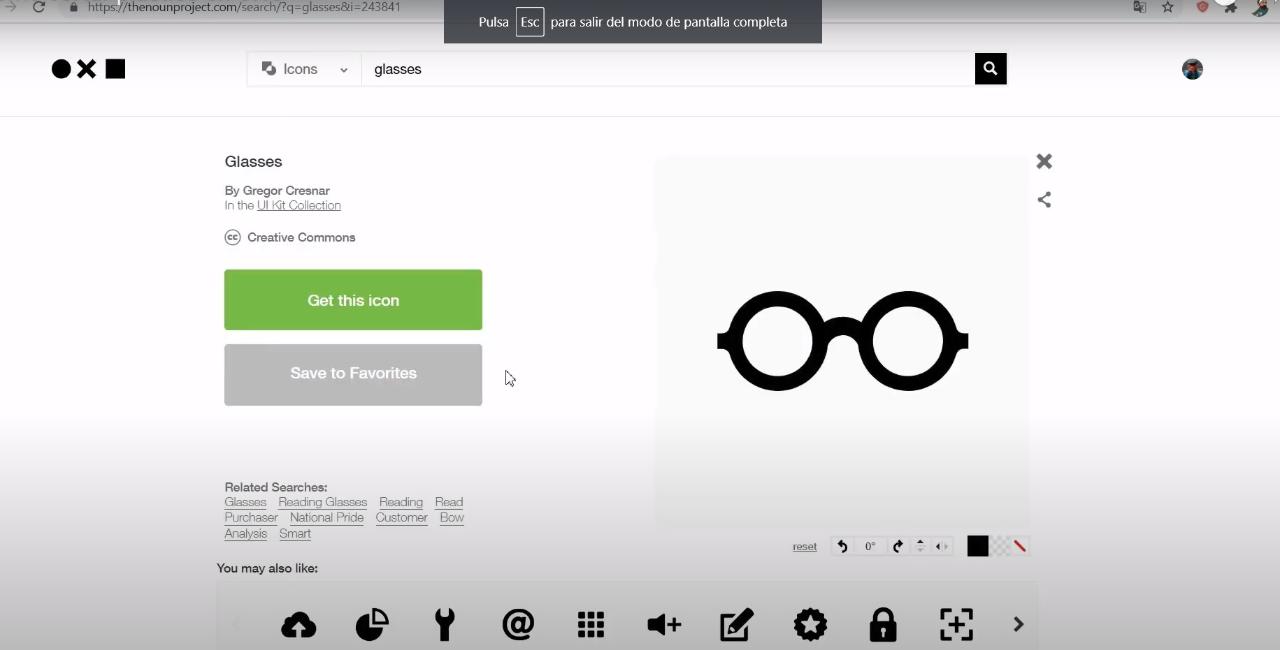Select the wrench related icon
Image resolution: width=1280 pixels, height=650 pixels.
click(x=445, y=625)
